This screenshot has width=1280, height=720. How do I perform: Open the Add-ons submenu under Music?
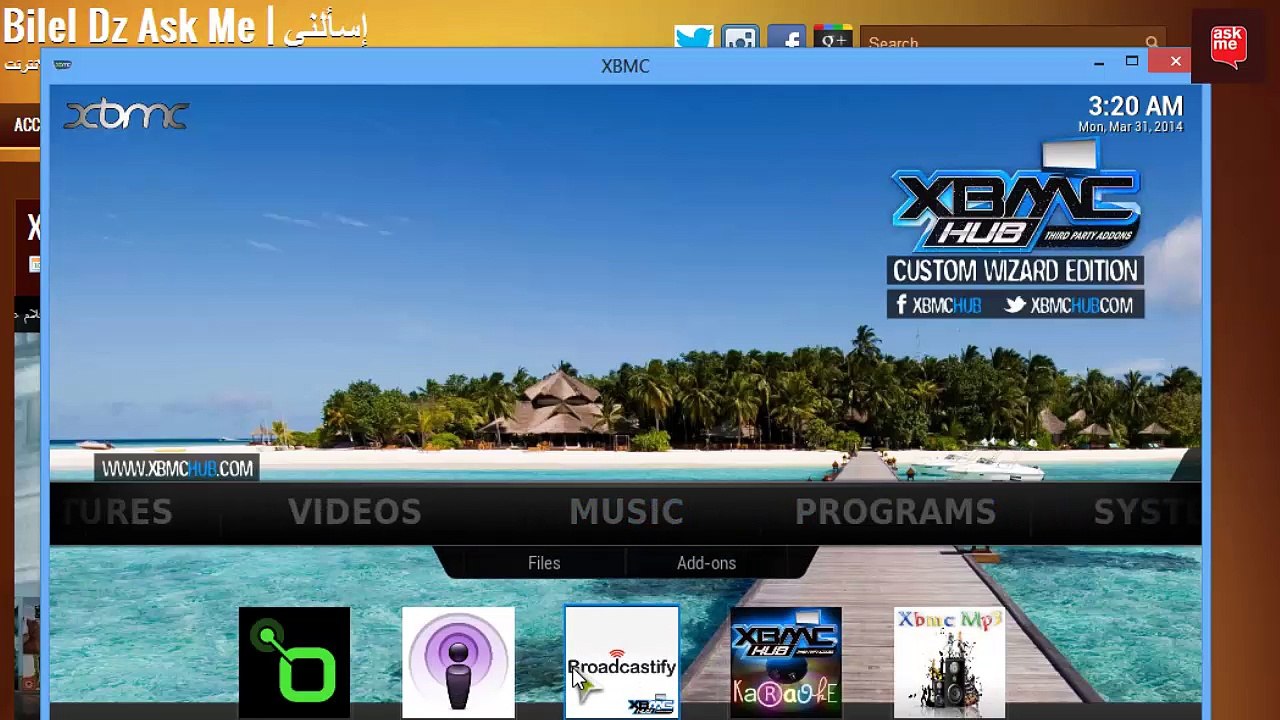click(x=706, y=563)
